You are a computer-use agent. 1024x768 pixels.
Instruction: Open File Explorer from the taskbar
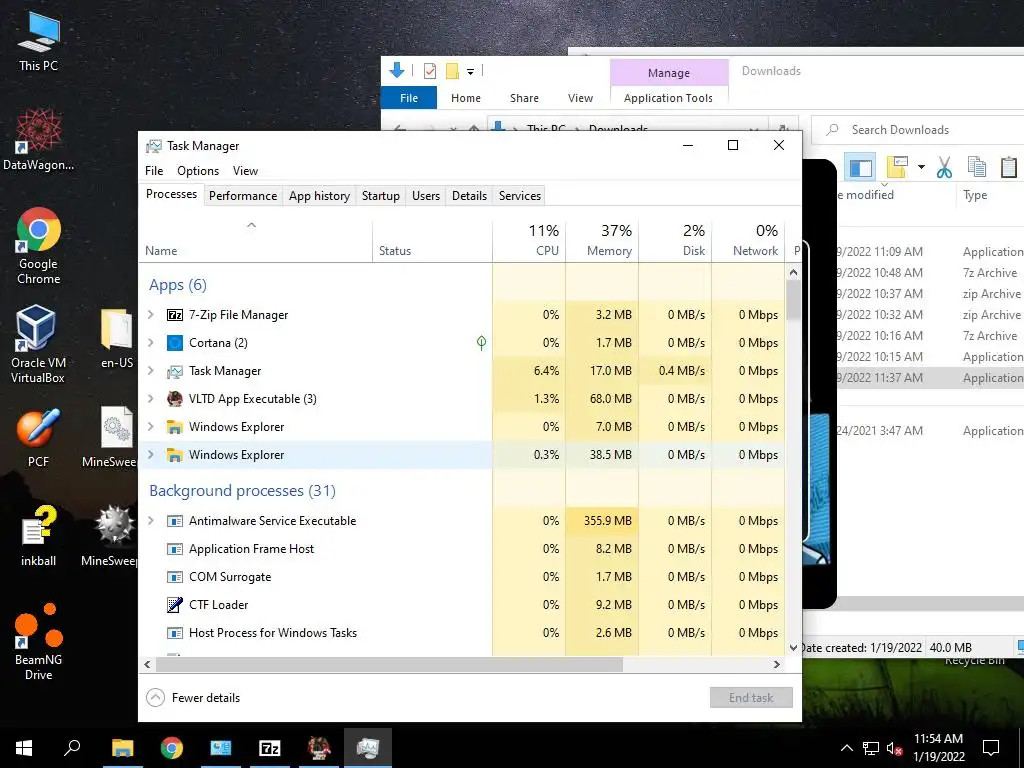(x=122, y=748)
